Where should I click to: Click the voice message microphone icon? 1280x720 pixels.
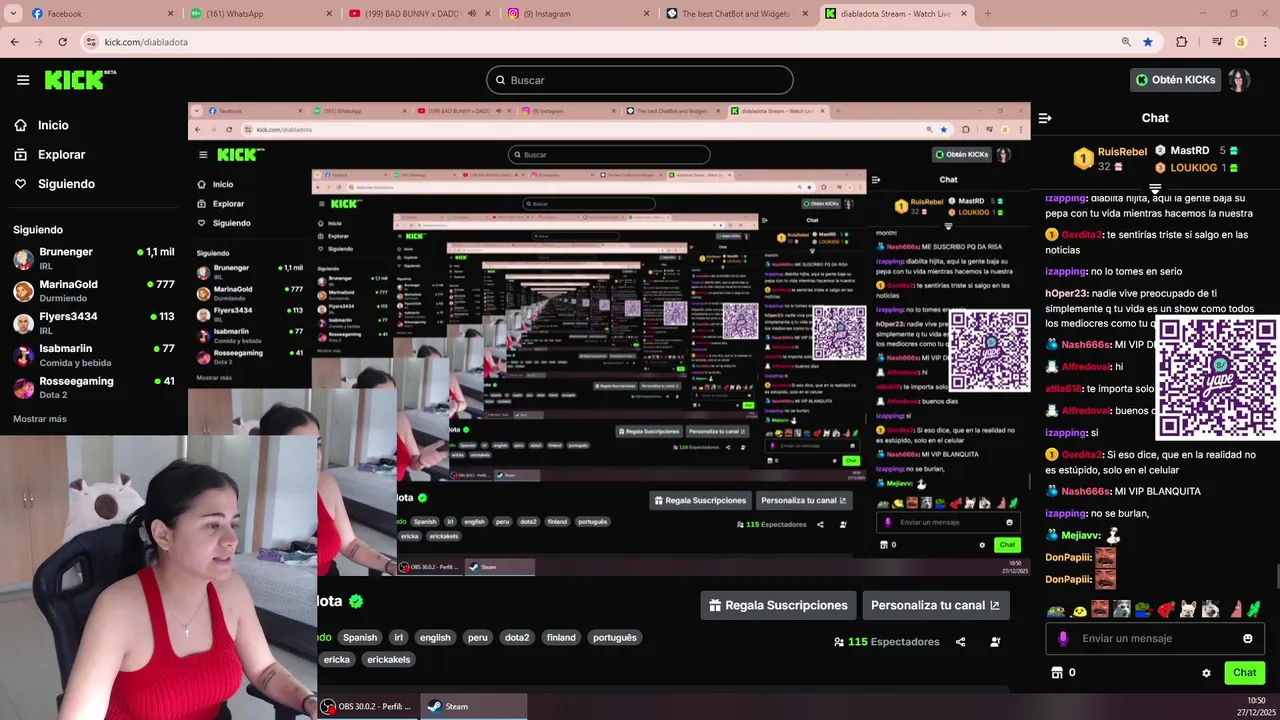coord(1062,638)
